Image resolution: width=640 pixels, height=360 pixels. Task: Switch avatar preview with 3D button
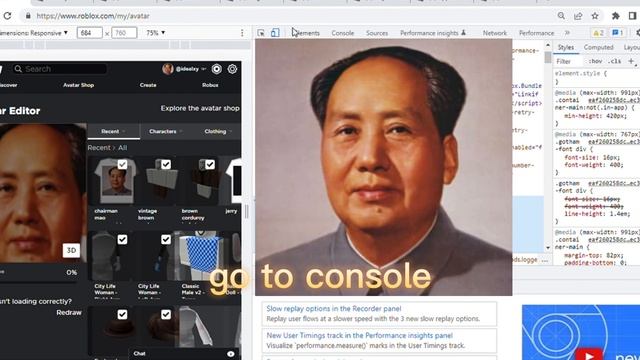coord(71,250)
